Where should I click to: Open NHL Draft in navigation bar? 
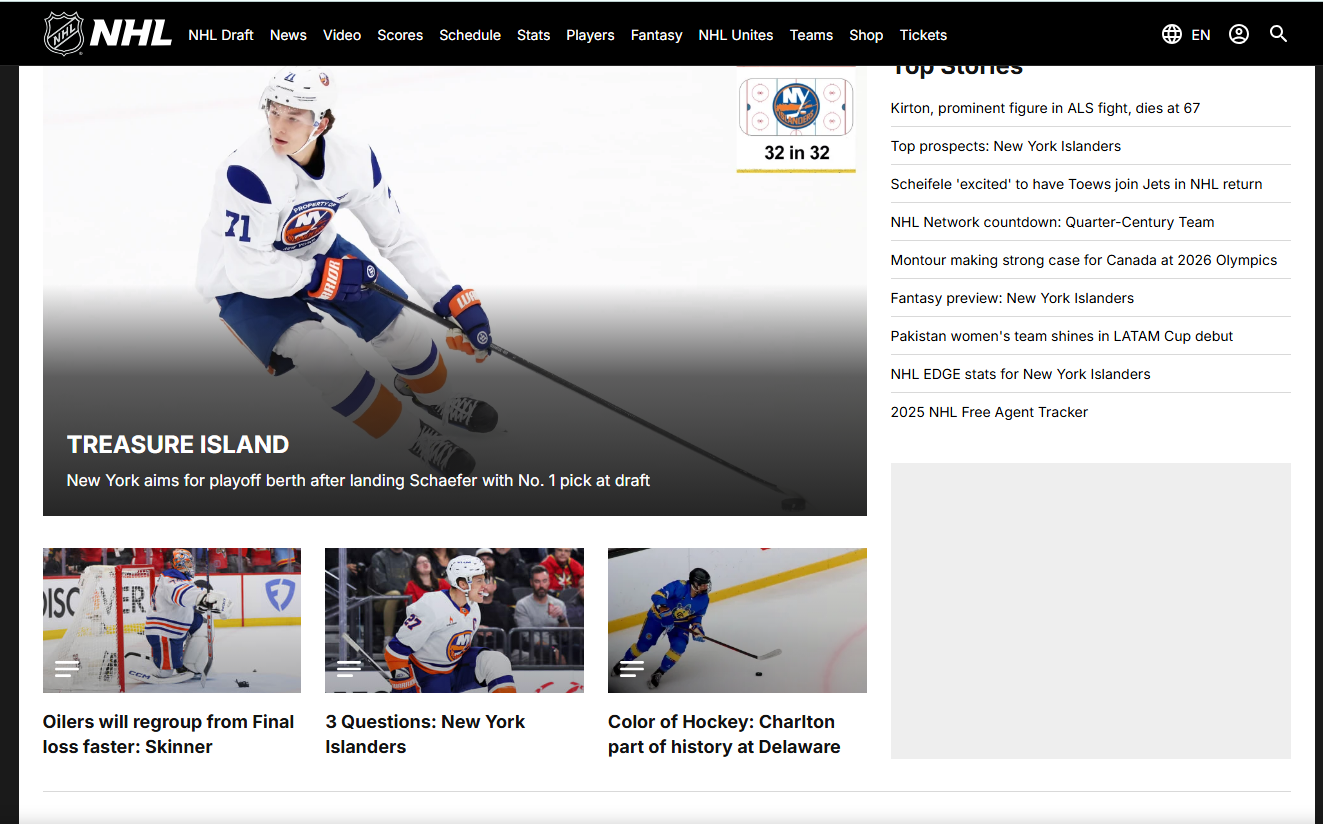click(x=221, y=35)
